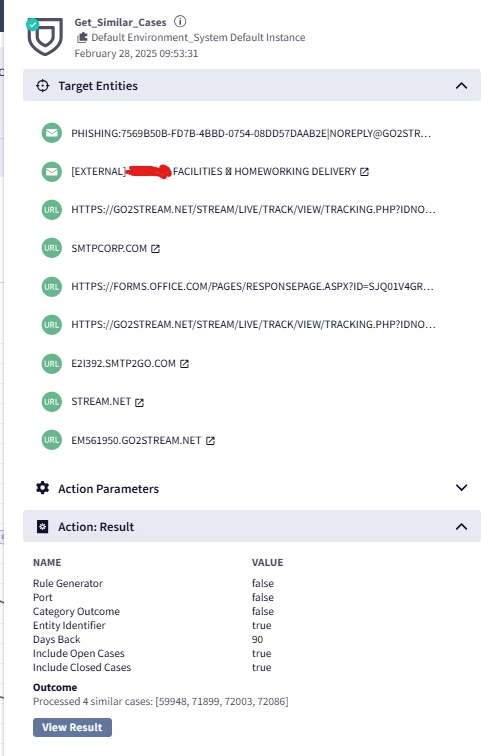Open external link for Homeworking Delivery email

[364, 172]
